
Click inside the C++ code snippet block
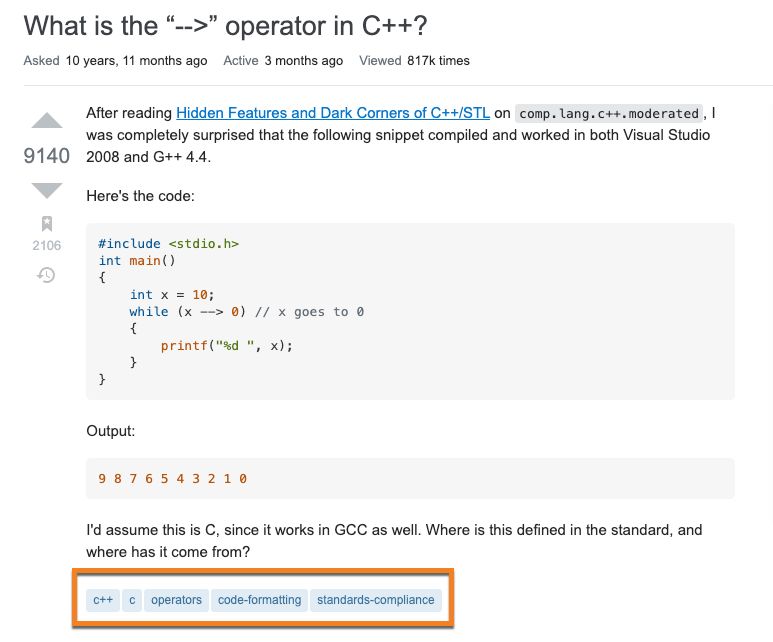[x=410, y=311]
